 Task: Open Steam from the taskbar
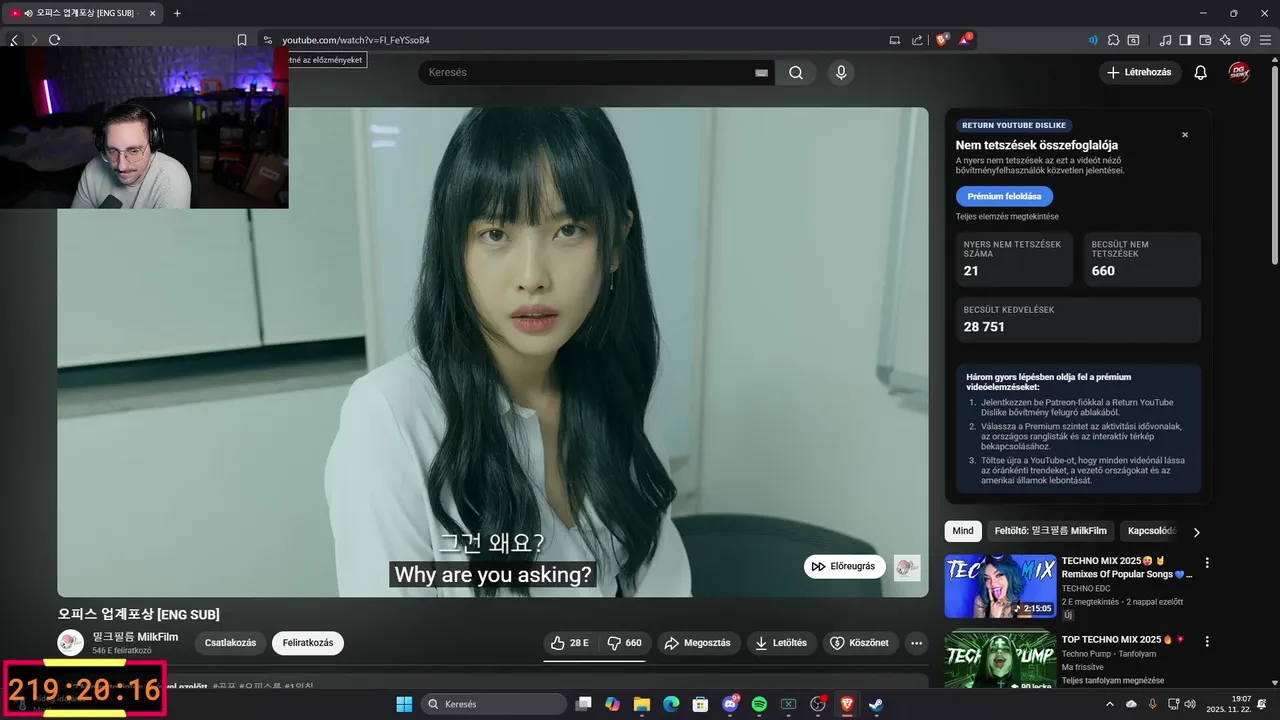pos(876,704)
